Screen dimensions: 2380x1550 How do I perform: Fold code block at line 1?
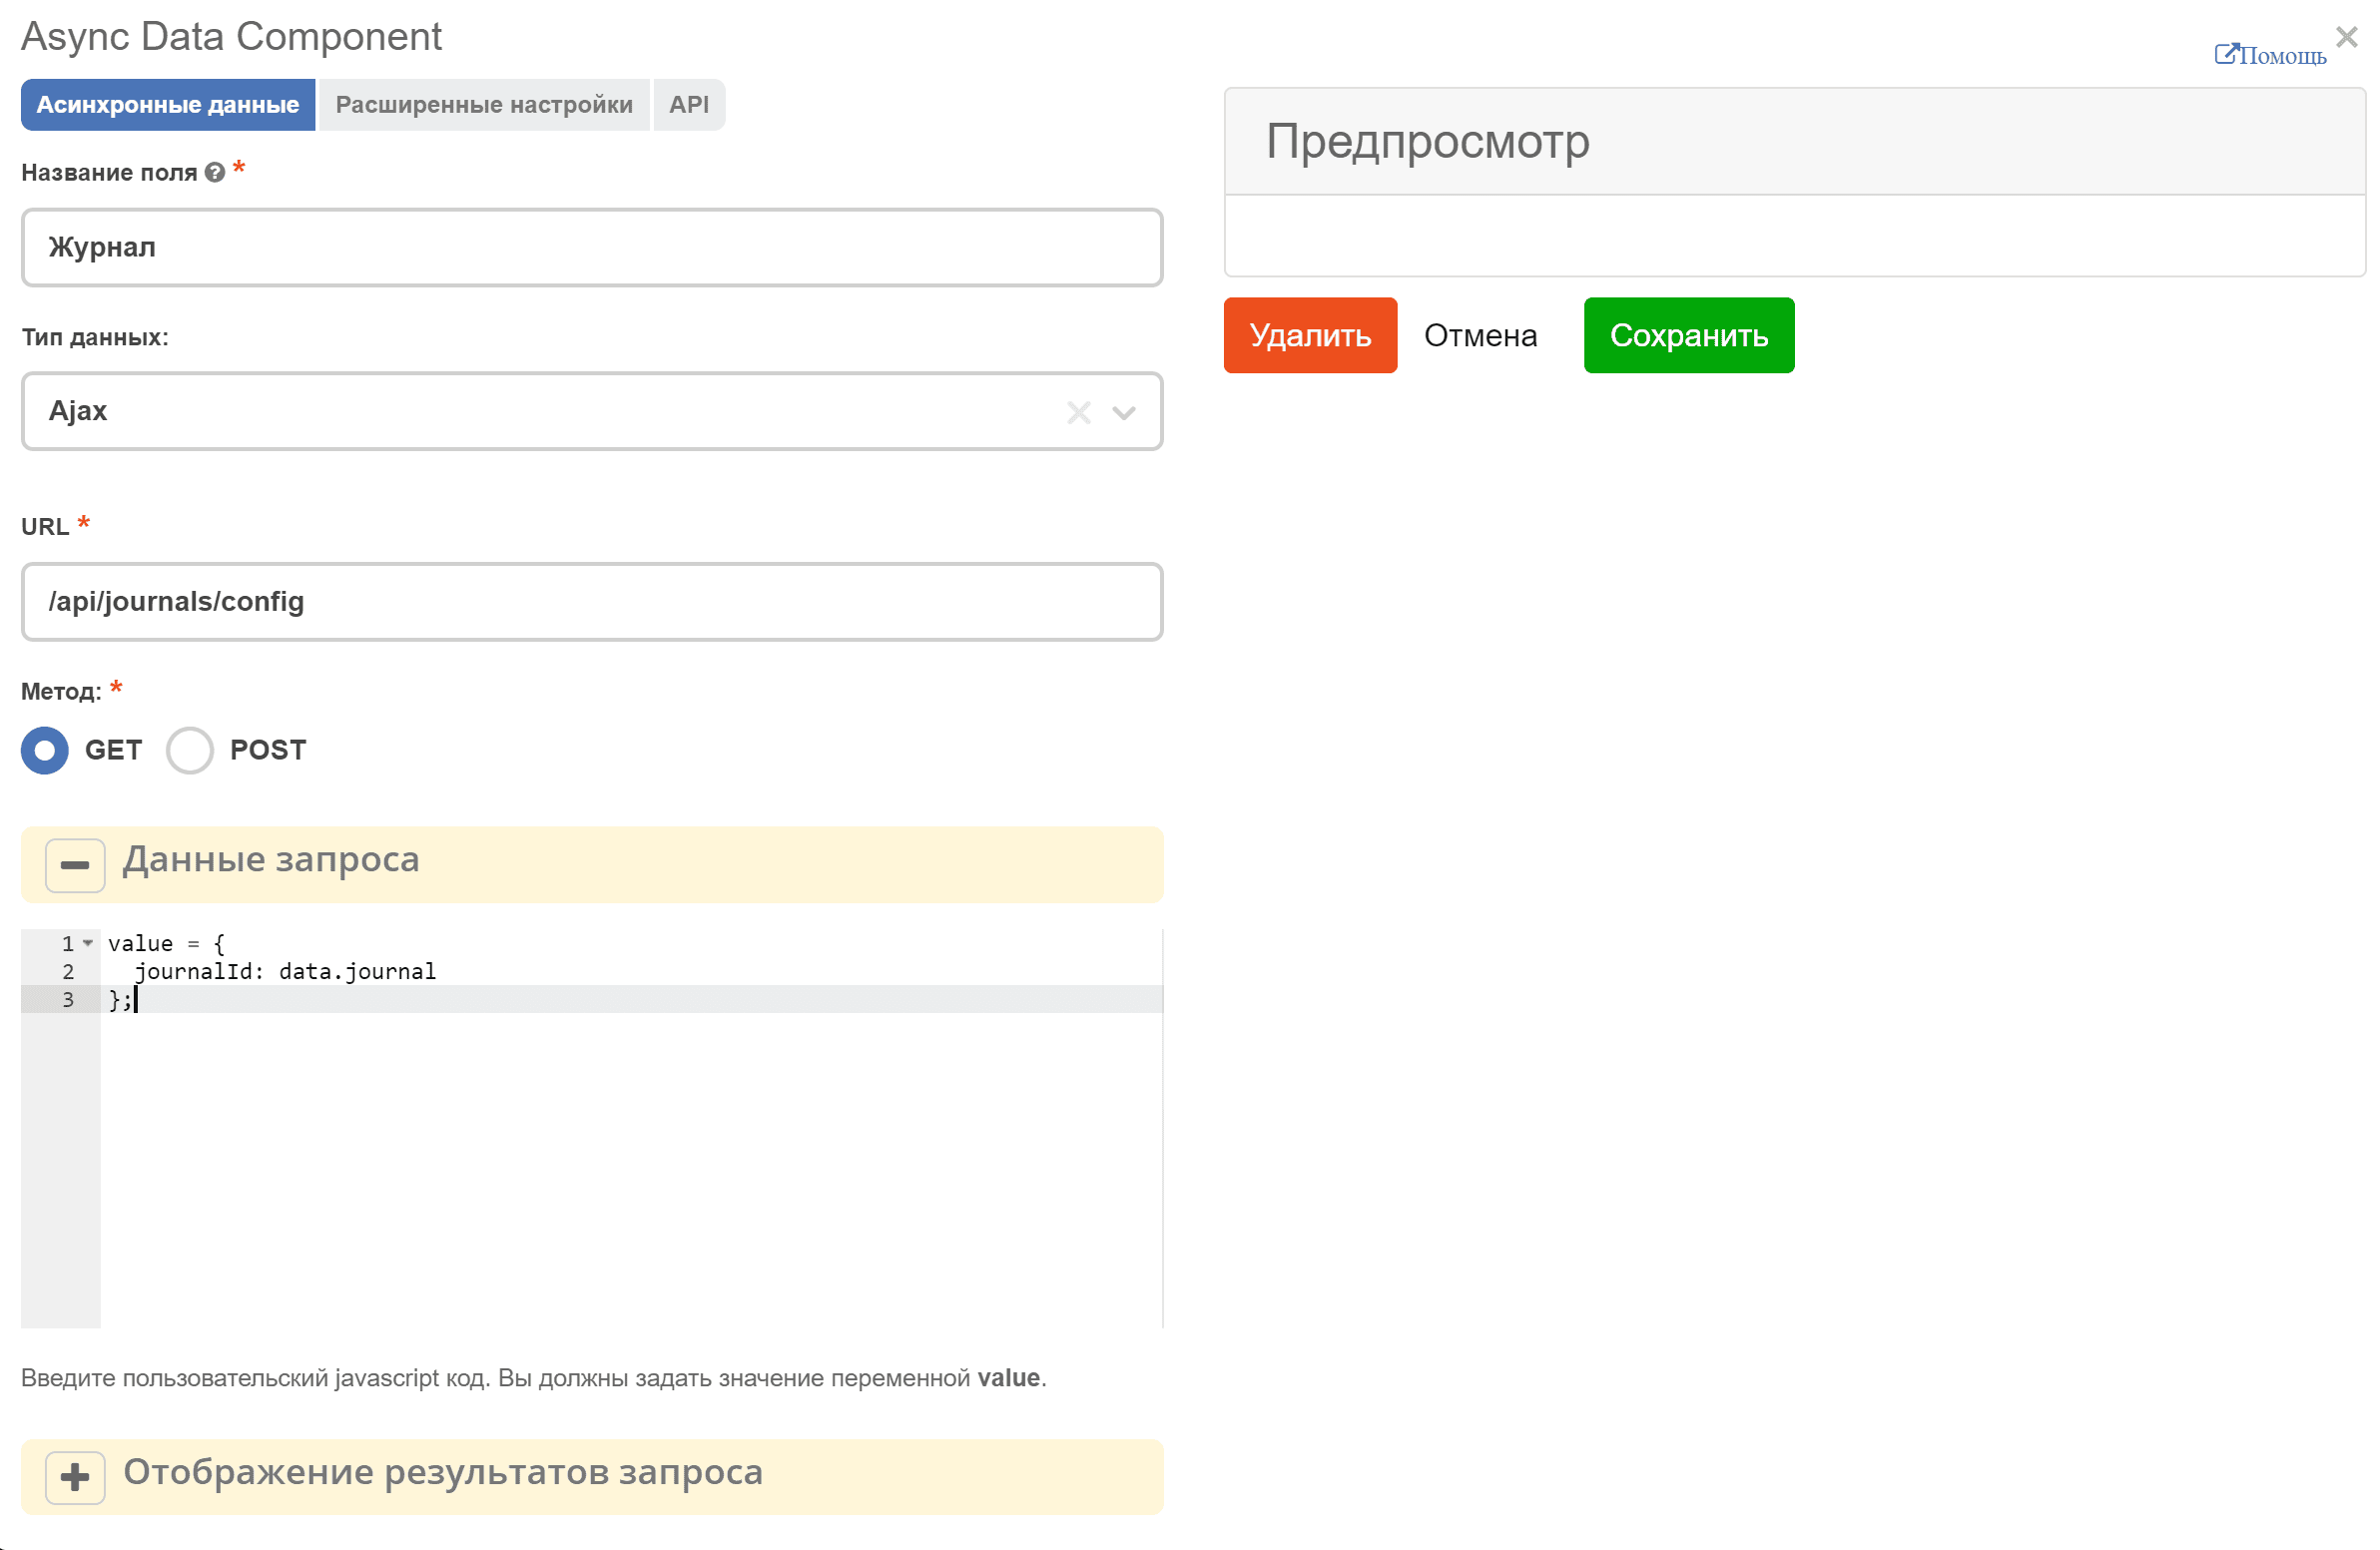88,943
